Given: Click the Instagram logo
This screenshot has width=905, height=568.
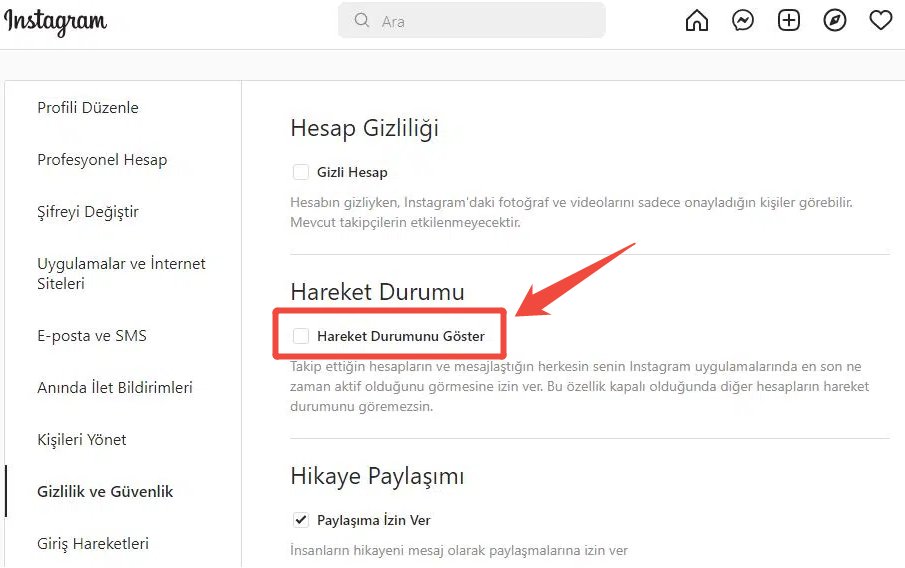Looking at the screenshot, I should (55, 22).
